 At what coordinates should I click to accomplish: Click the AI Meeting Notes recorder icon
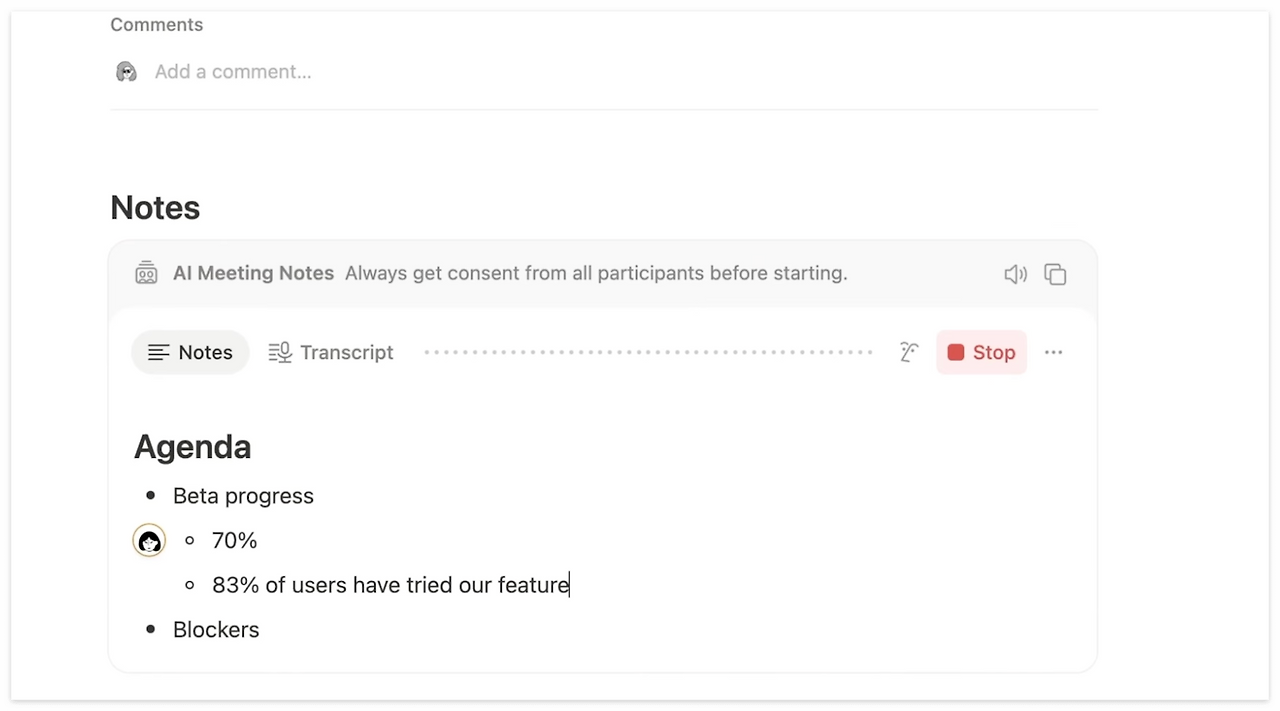(146, 273)
